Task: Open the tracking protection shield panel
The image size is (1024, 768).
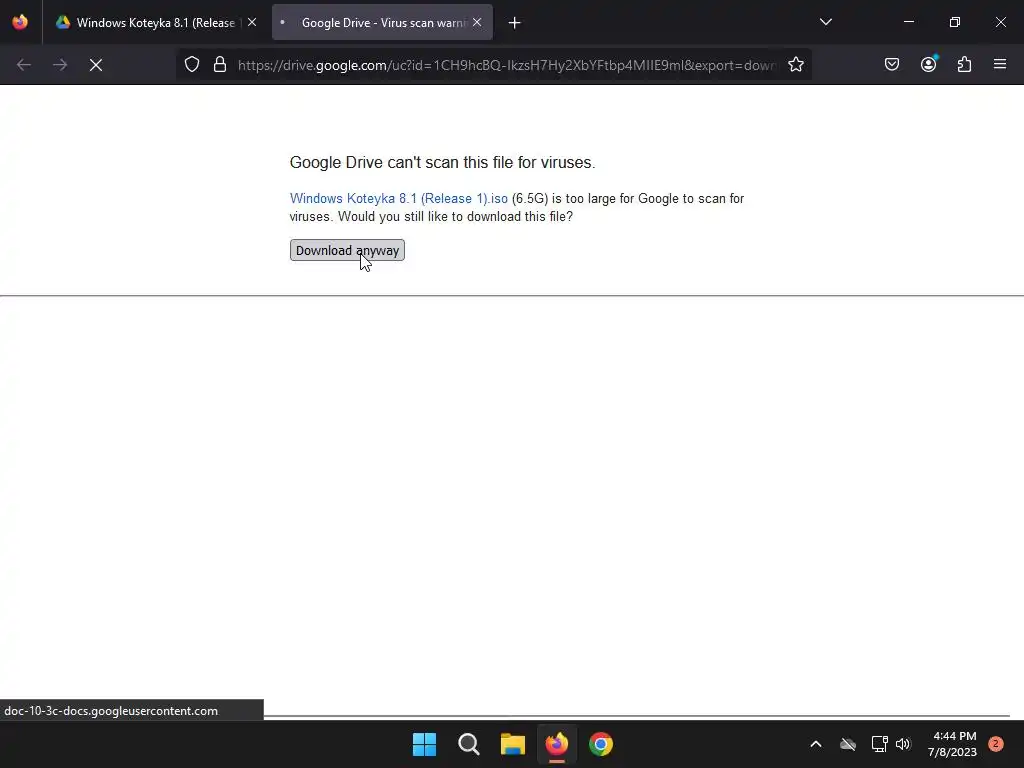Action: [191, 65]
